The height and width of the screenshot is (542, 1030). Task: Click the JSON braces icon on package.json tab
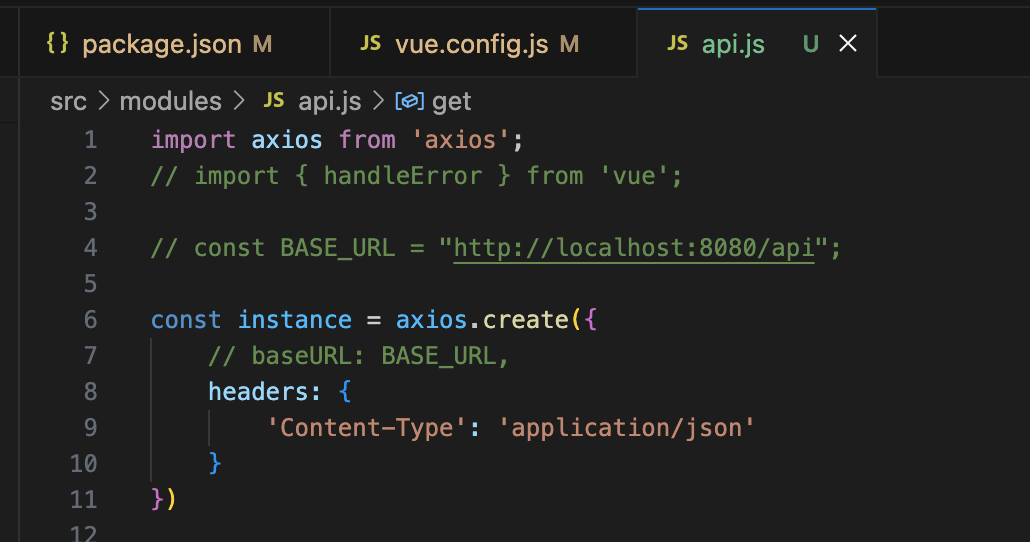point(58,43)
